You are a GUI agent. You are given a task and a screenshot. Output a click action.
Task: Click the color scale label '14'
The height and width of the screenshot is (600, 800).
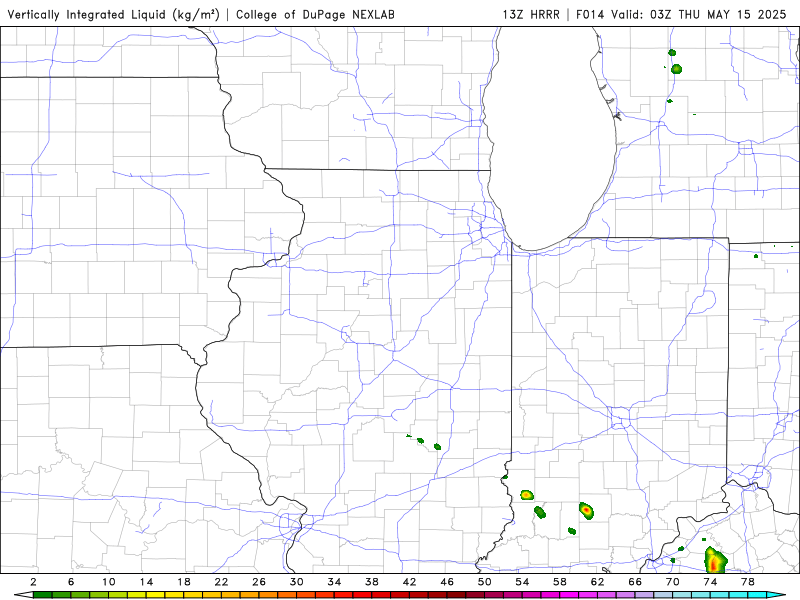coord(146,582)
